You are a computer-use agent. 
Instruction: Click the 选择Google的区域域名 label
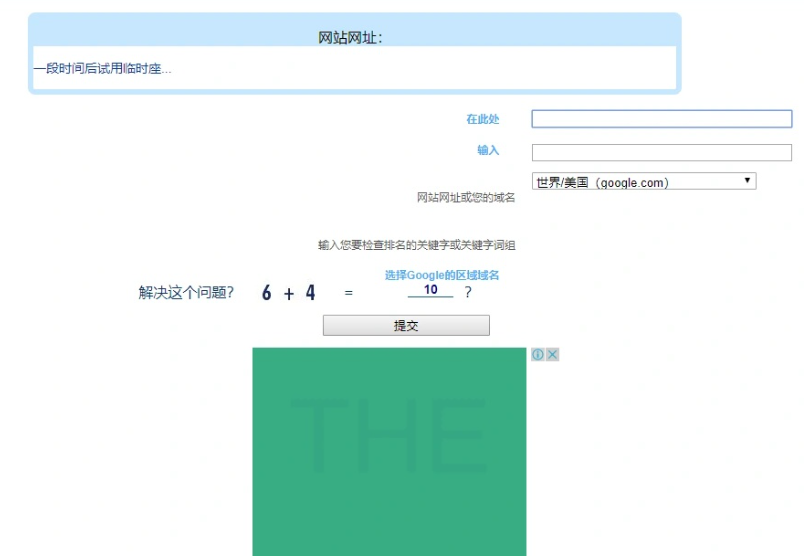[x=442, y=275]
